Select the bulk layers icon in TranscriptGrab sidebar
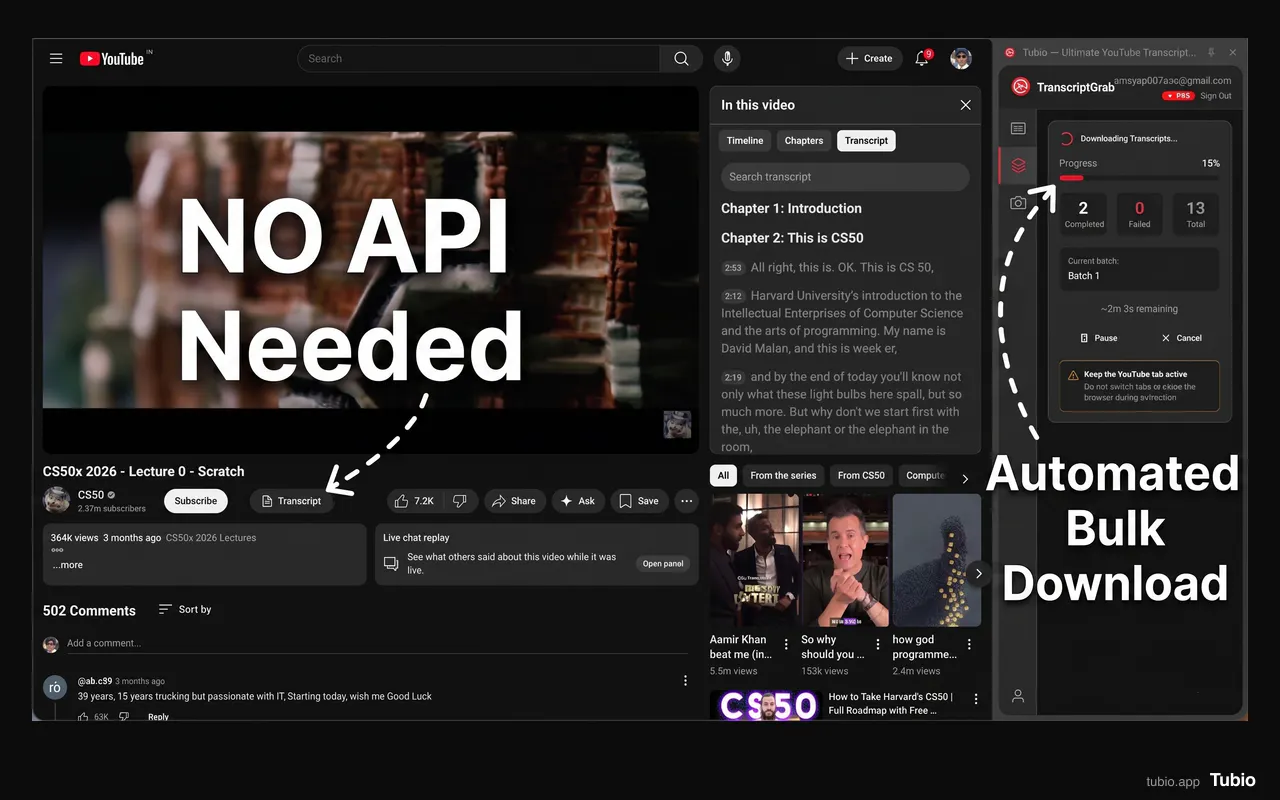This screenshot has height=800, width=1280. (x=1018, y=165)
